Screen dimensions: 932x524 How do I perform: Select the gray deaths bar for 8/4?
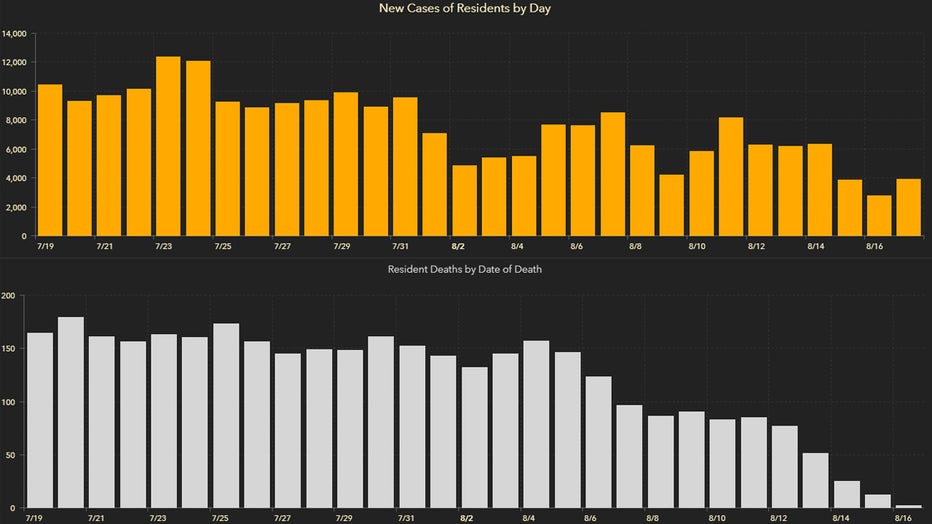[536, 424]
